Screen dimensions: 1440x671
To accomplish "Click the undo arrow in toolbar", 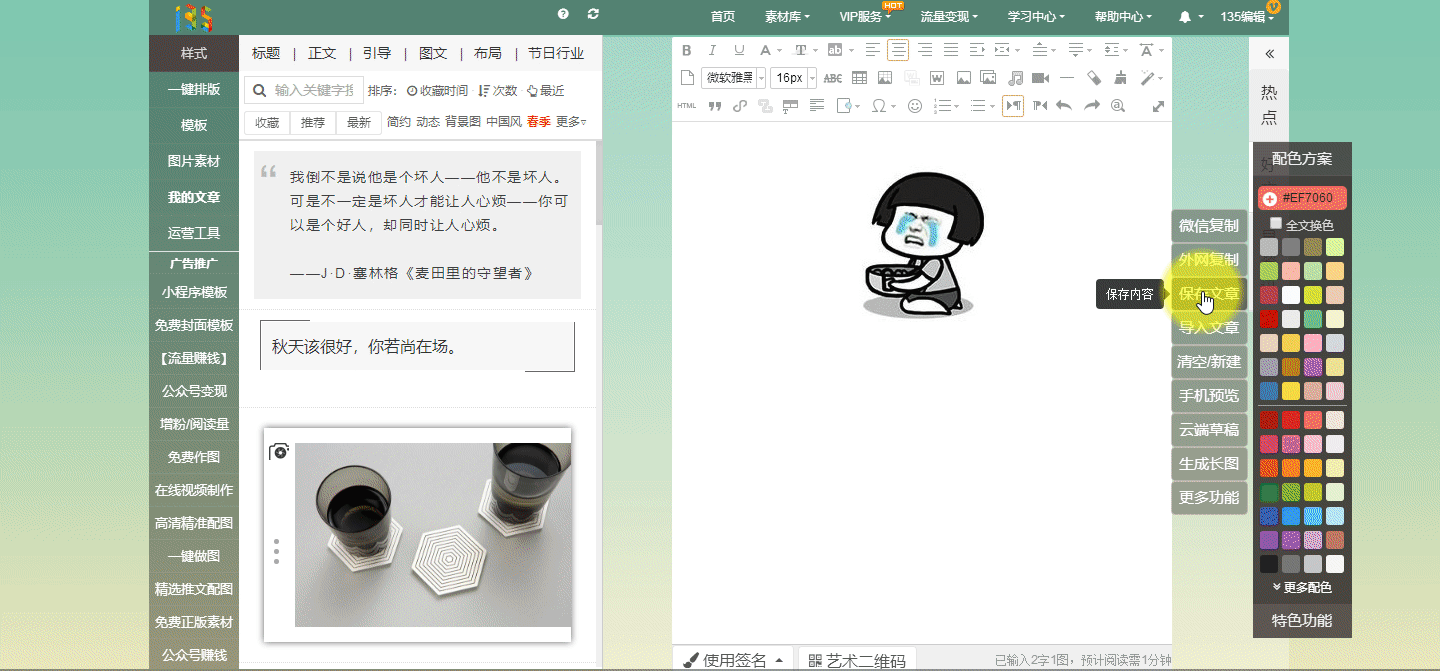I will pos(1064,106).
